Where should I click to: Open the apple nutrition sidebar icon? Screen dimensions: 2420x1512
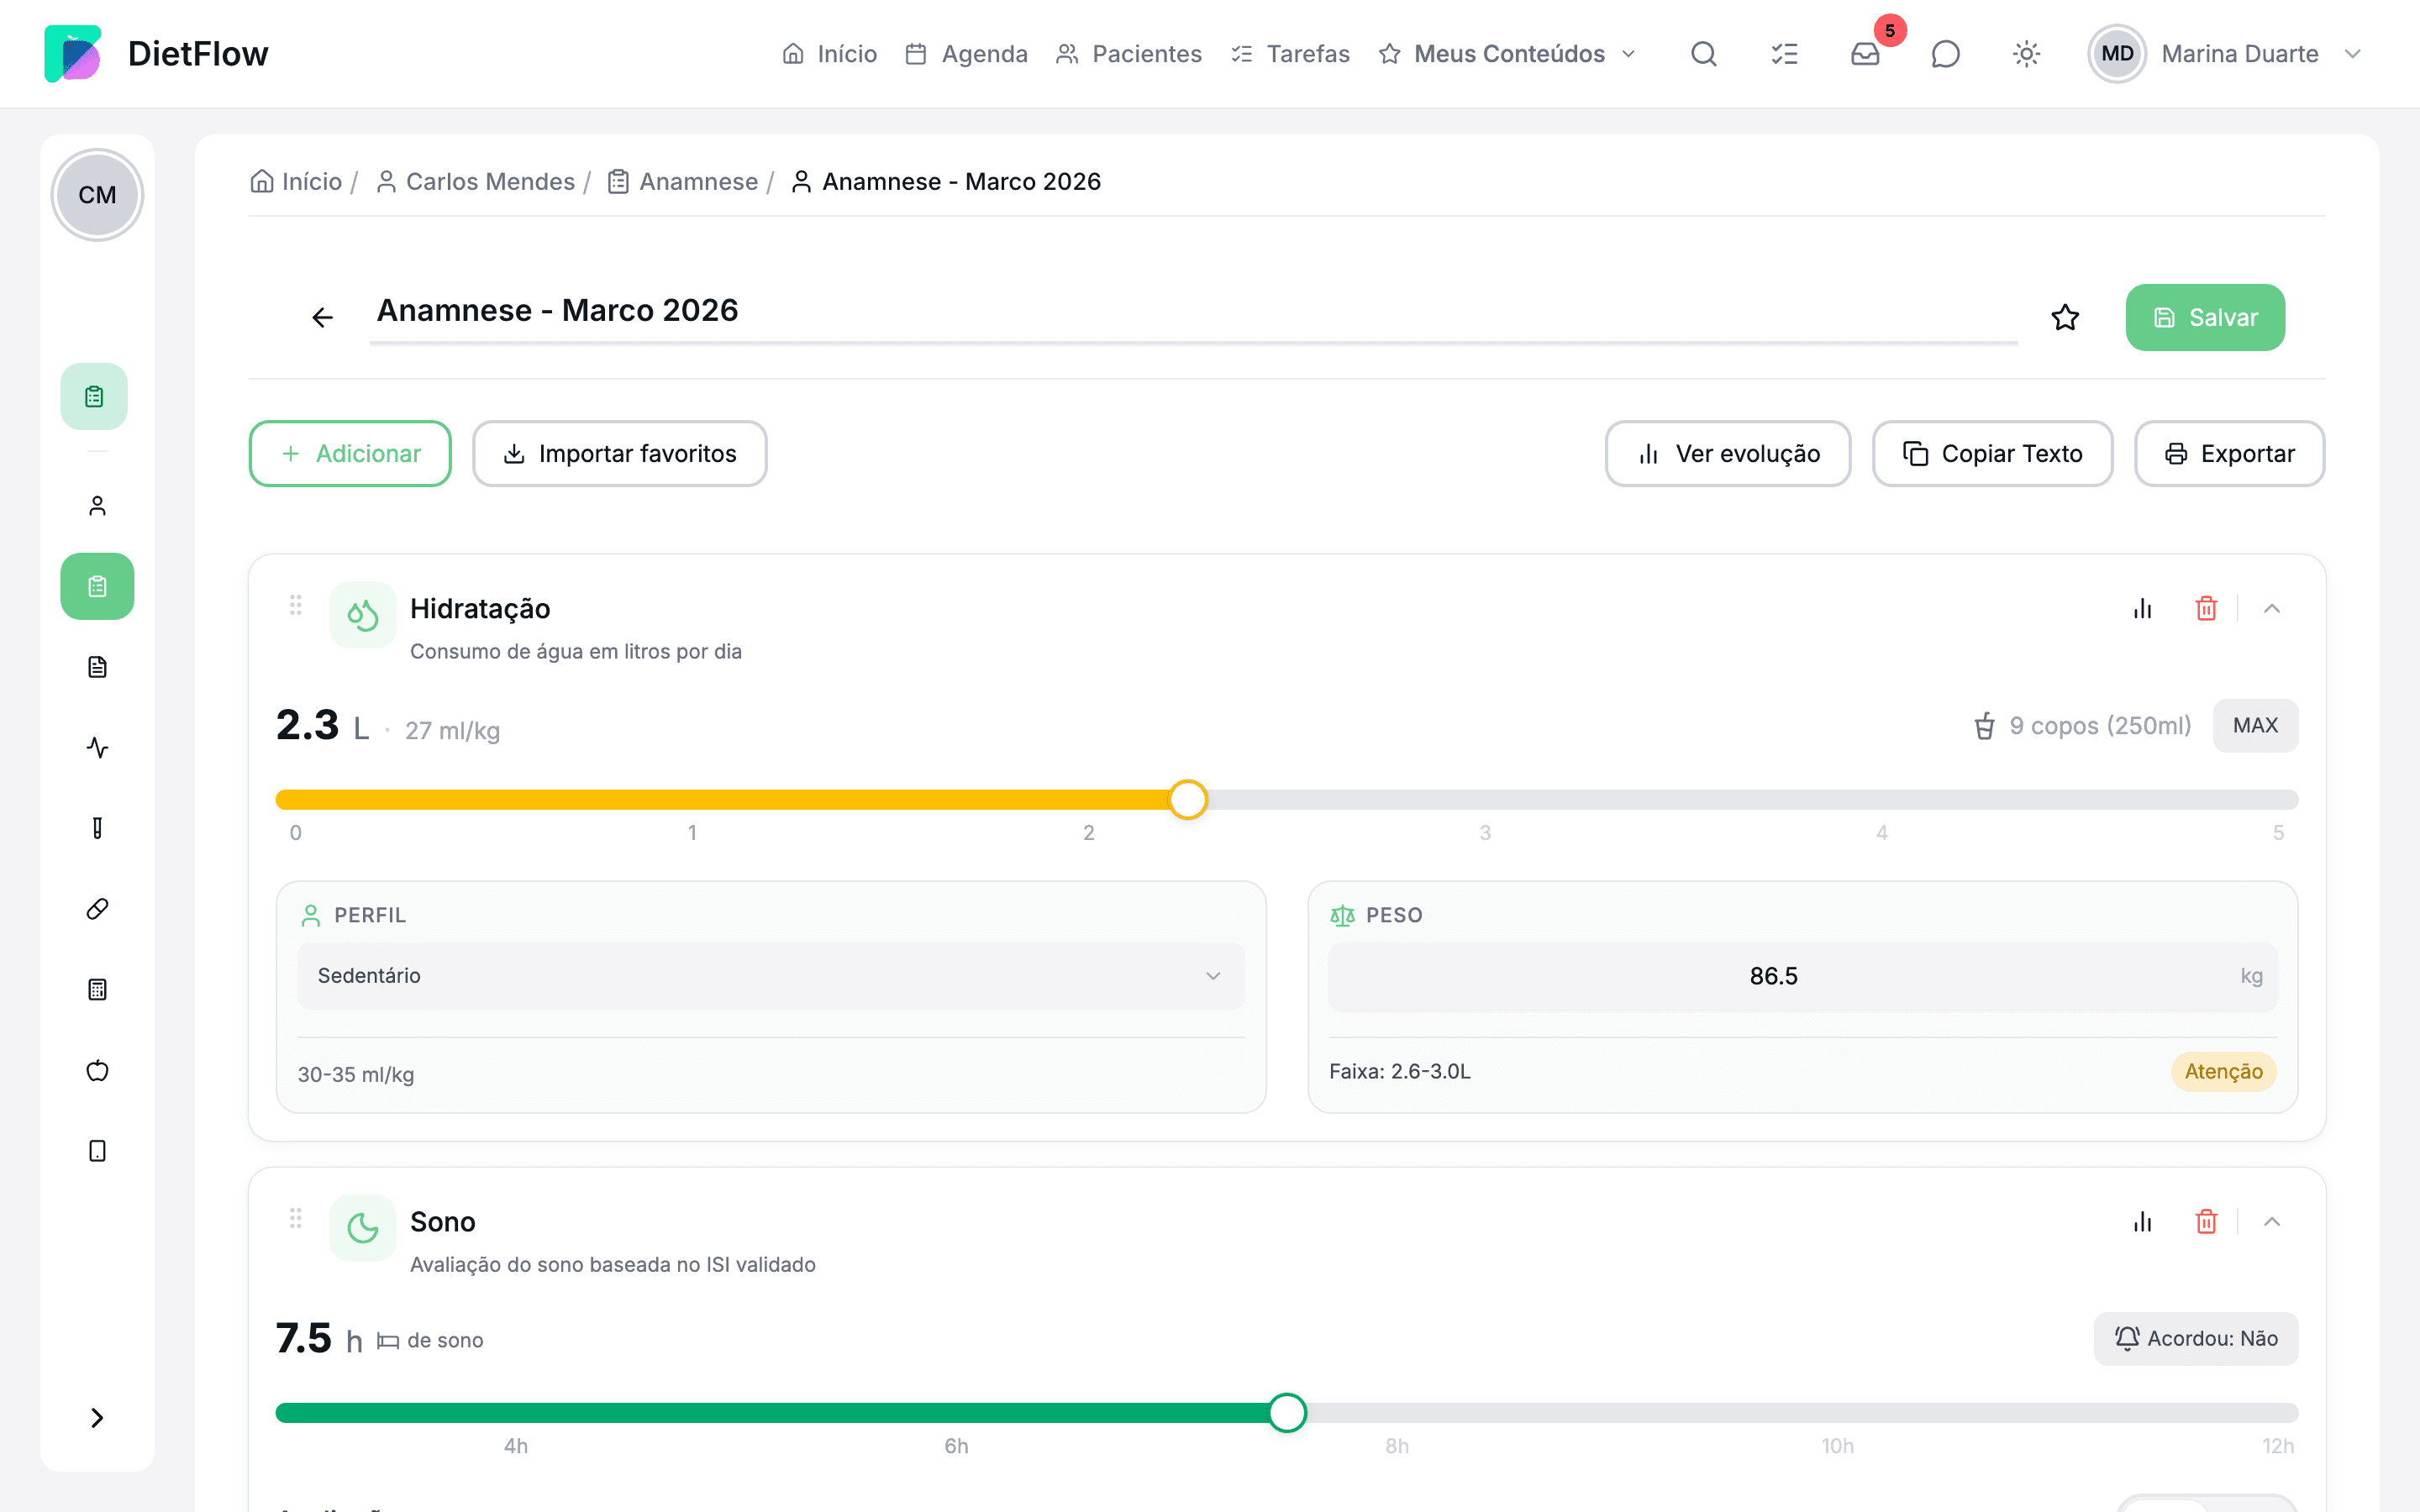click(97, 1070)
